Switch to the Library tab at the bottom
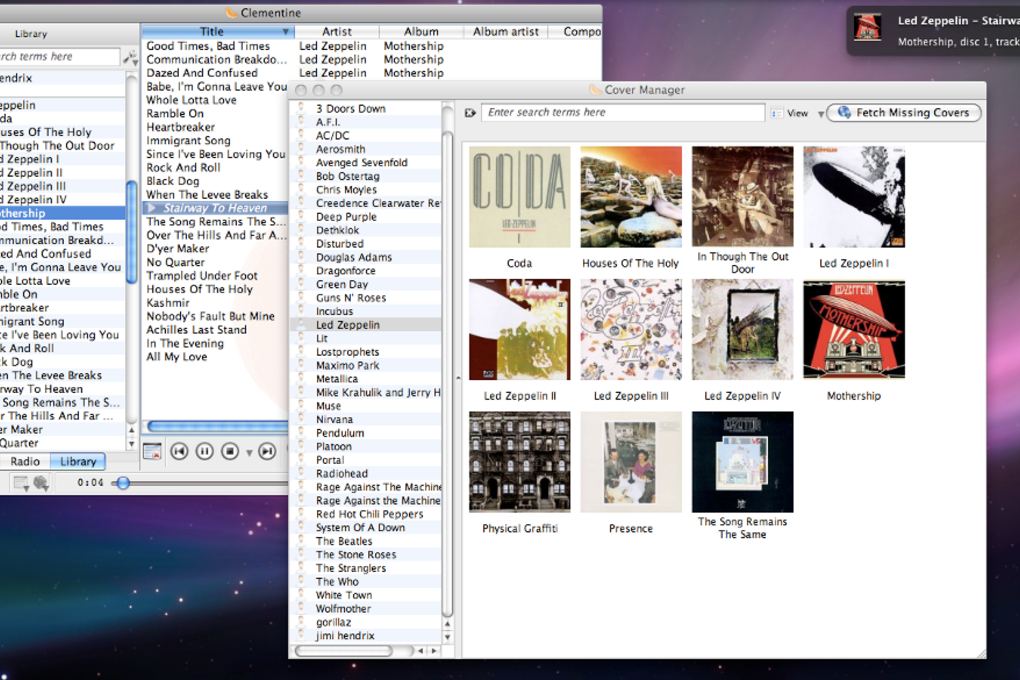Image resolution: width=1020 pixels, height=680 pixels. click(x=78, y=461)
